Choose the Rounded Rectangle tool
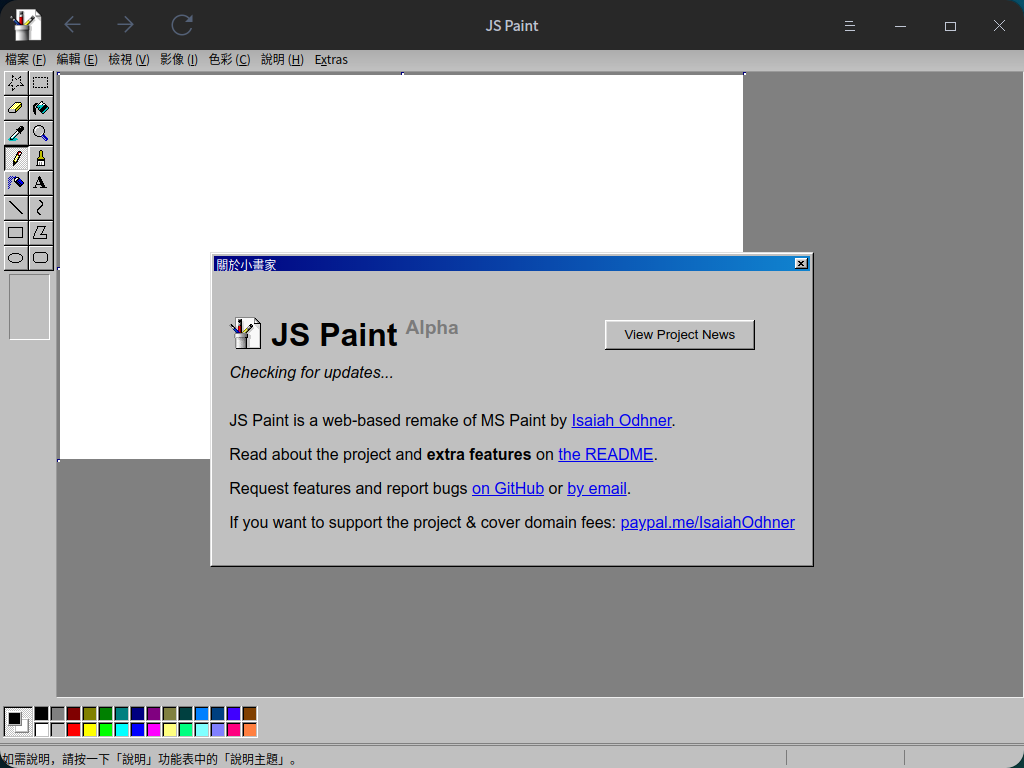The height and width of the screenshot is (768, 1024). pos(40,258)
